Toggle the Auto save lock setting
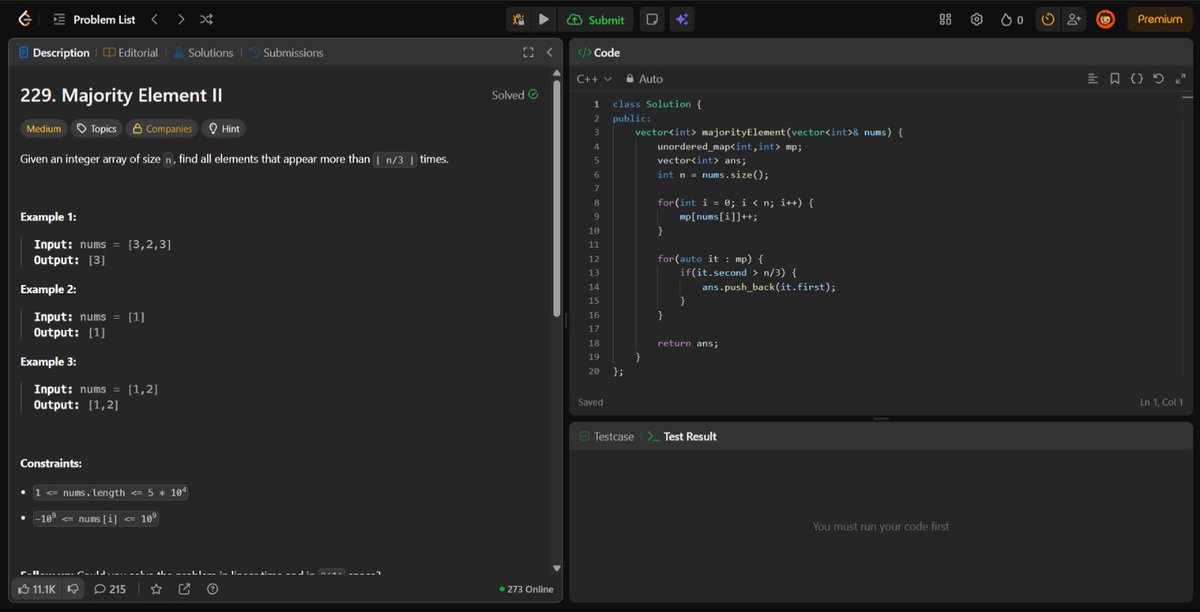Viewport: 1200px width, 612px height. point(644,79)
